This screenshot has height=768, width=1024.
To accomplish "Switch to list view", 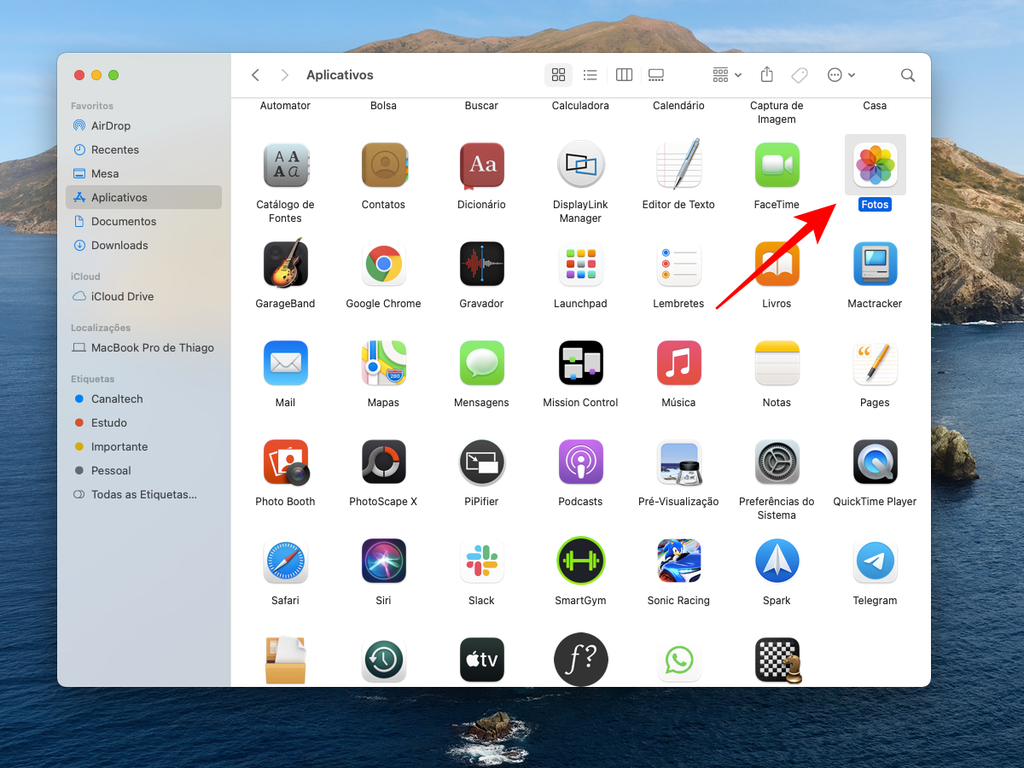I will [x=590, y=75].
